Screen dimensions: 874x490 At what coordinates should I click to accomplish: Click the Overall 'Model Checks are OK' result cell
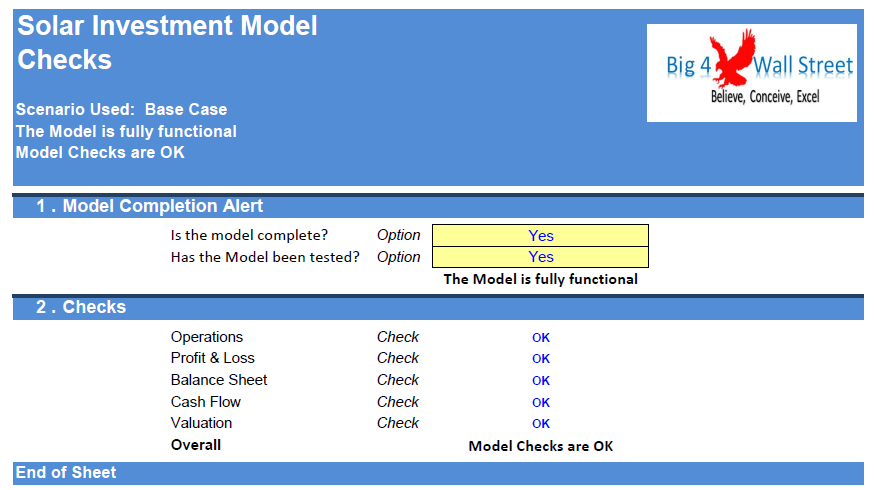541,446
